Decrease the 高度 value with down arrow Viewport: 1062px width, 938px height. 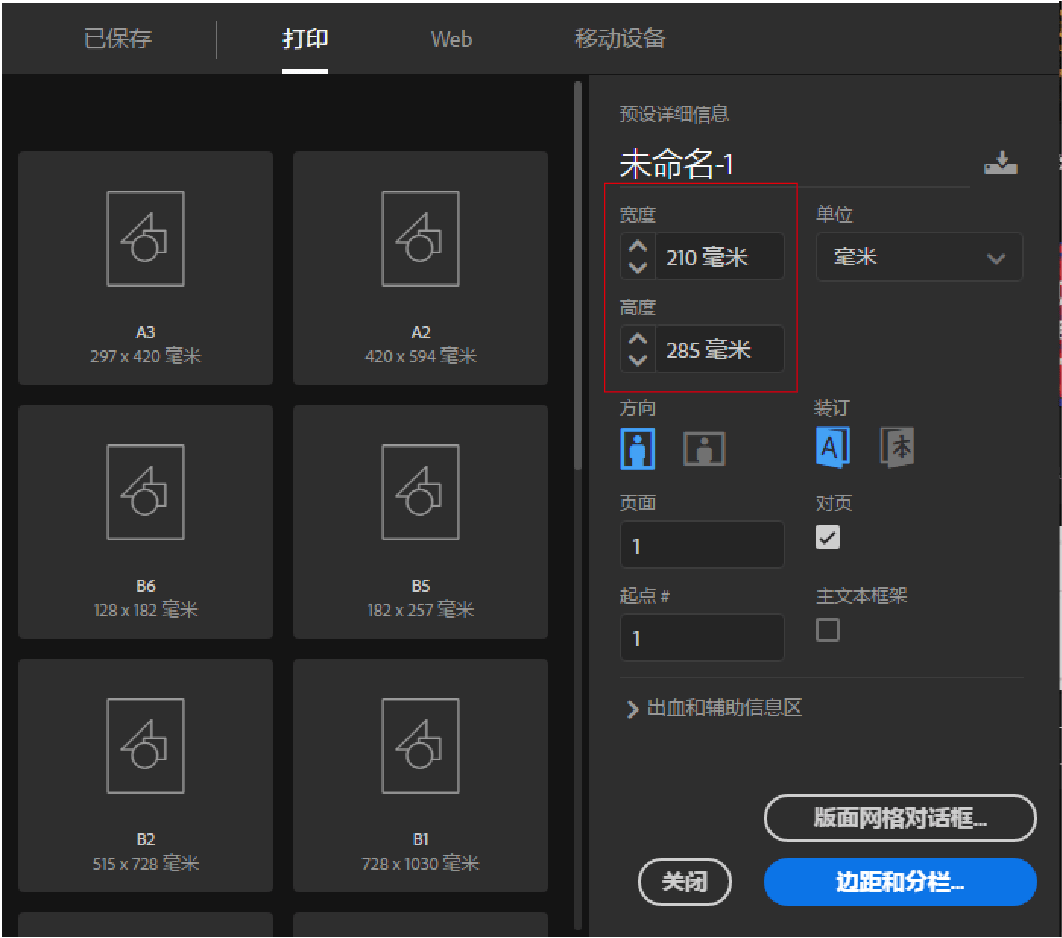coord(638,360)
